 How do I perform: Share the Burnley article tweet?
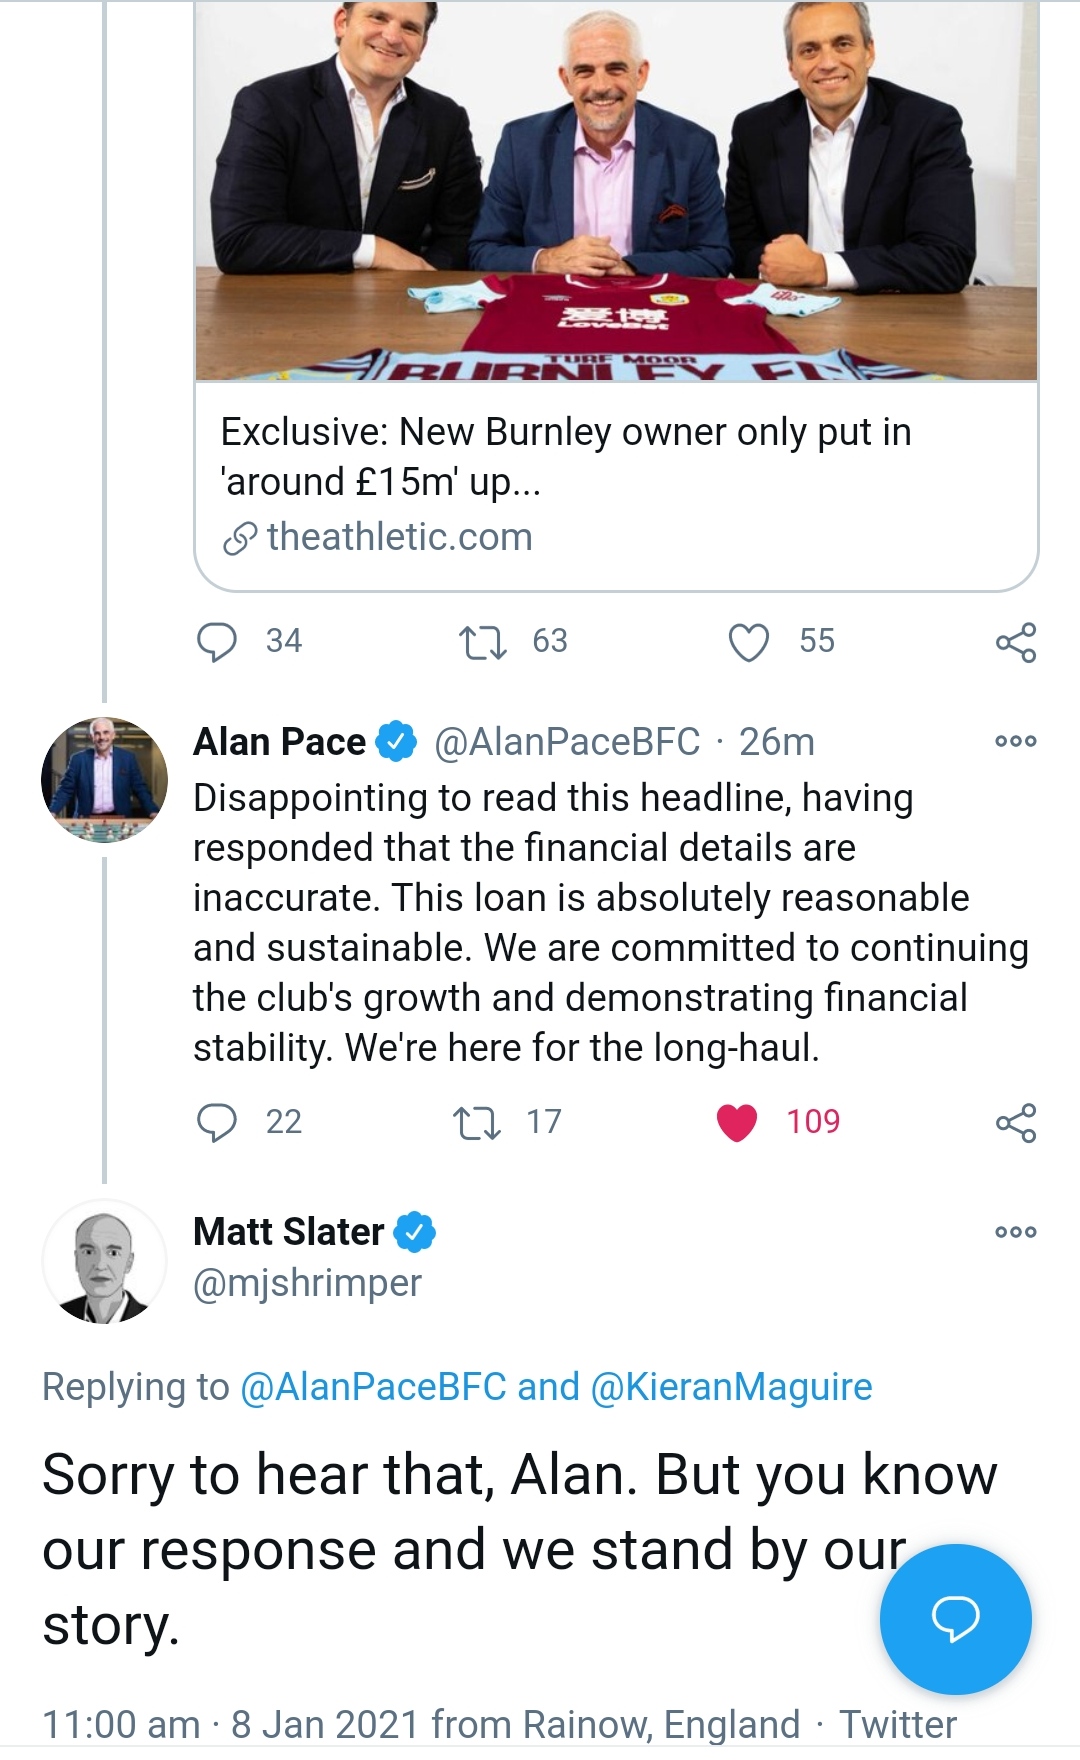coord(1016,642)
